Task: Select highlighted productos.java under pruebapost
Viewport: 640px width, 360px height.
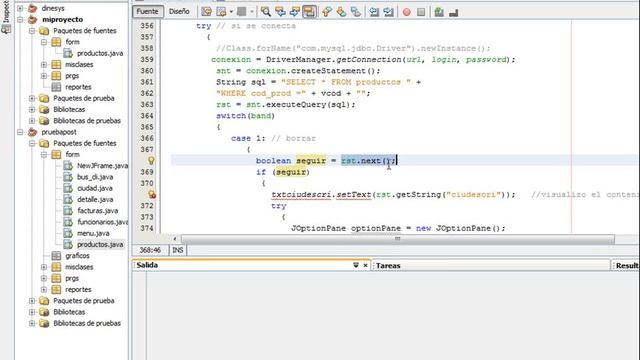Action: point(100,244)
